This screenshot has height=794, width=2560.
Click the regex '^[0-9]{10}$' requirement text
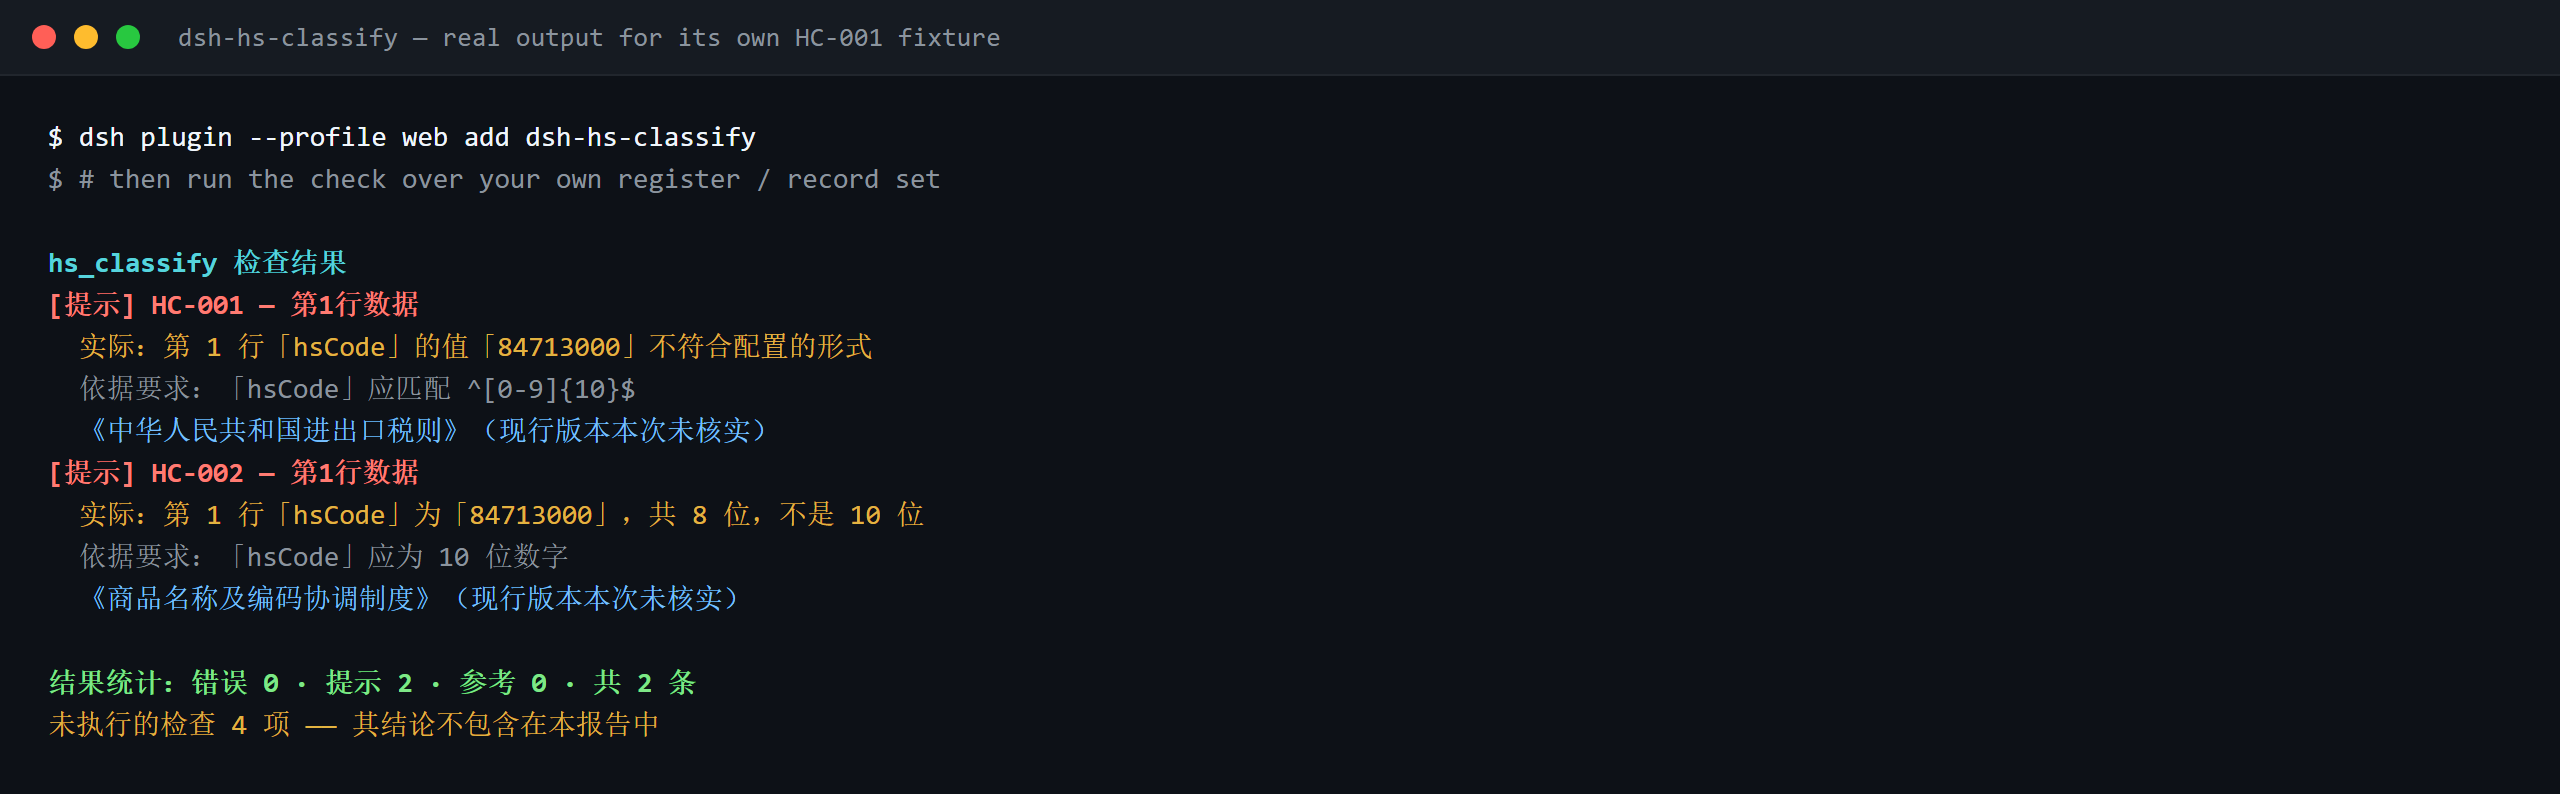tap(551, 389)
